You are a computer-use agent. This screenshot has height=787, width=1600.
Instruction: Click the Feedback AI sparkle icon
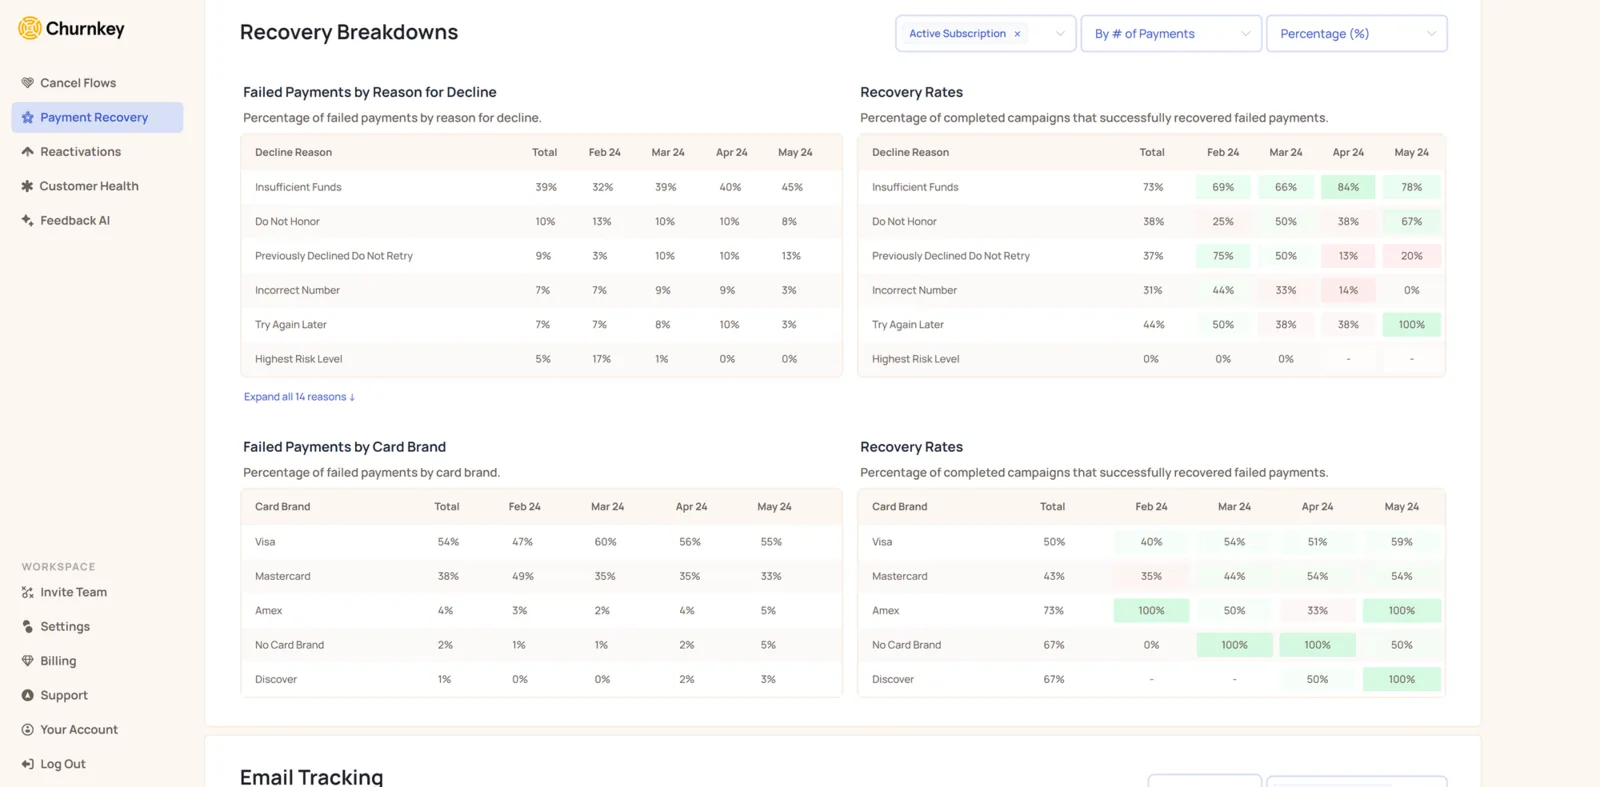point(27,220)
